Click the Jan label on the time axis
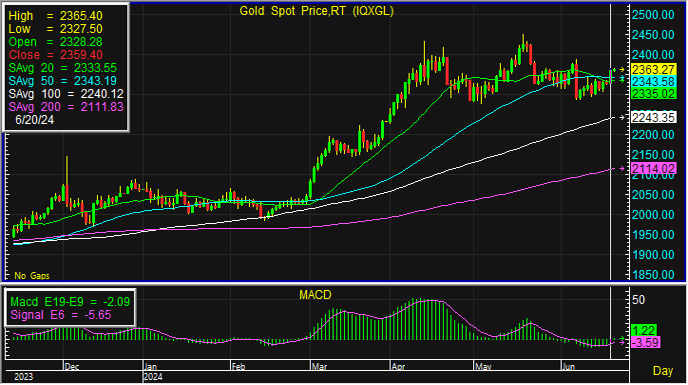The image size is (688, 385). 150,367
